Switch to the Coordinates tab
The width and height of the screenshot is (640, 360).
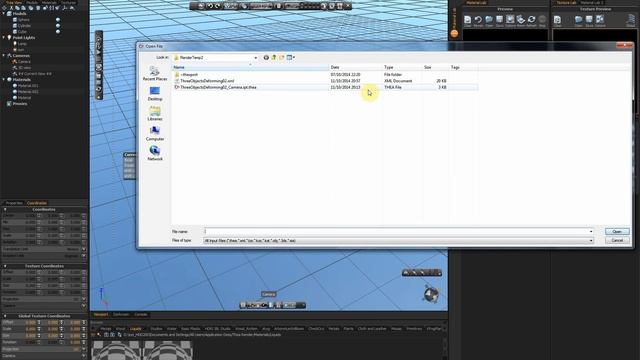coord(37,203)
